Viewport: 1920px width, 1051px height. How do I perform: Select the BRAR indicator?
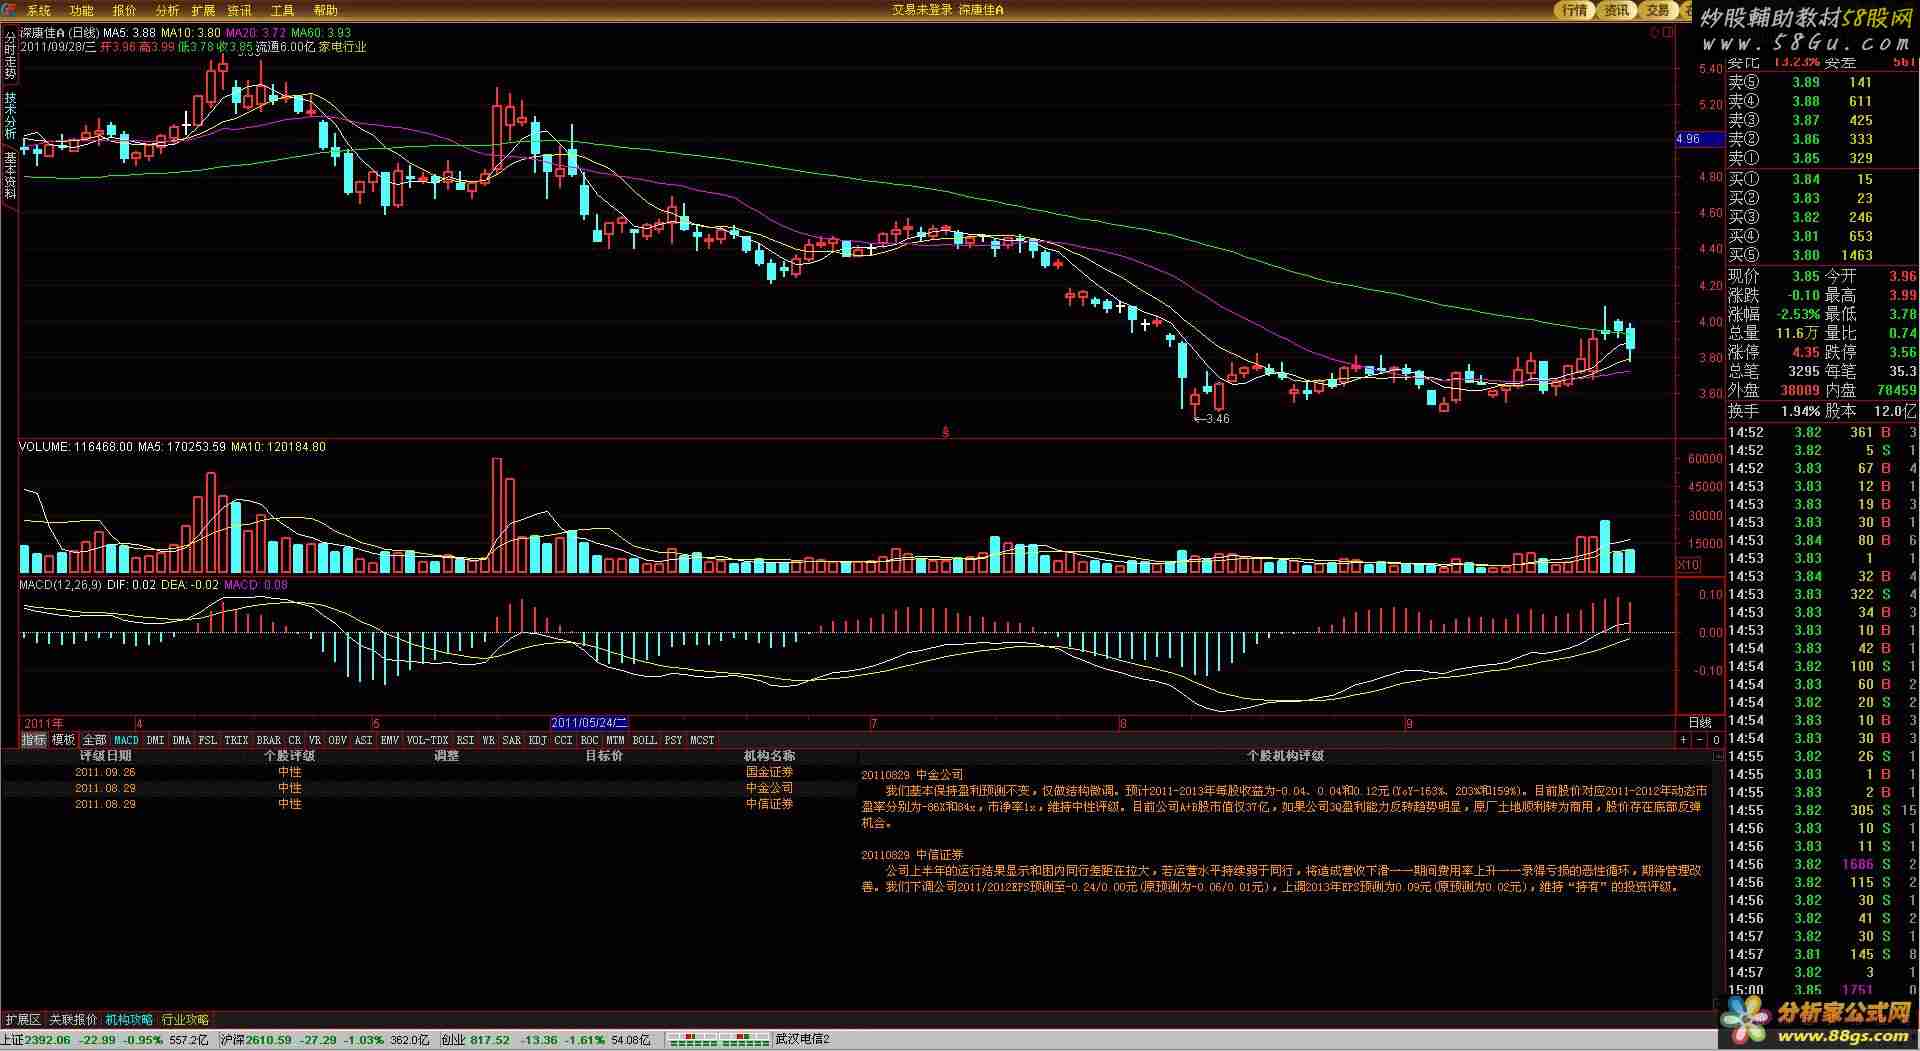(269, 740)
